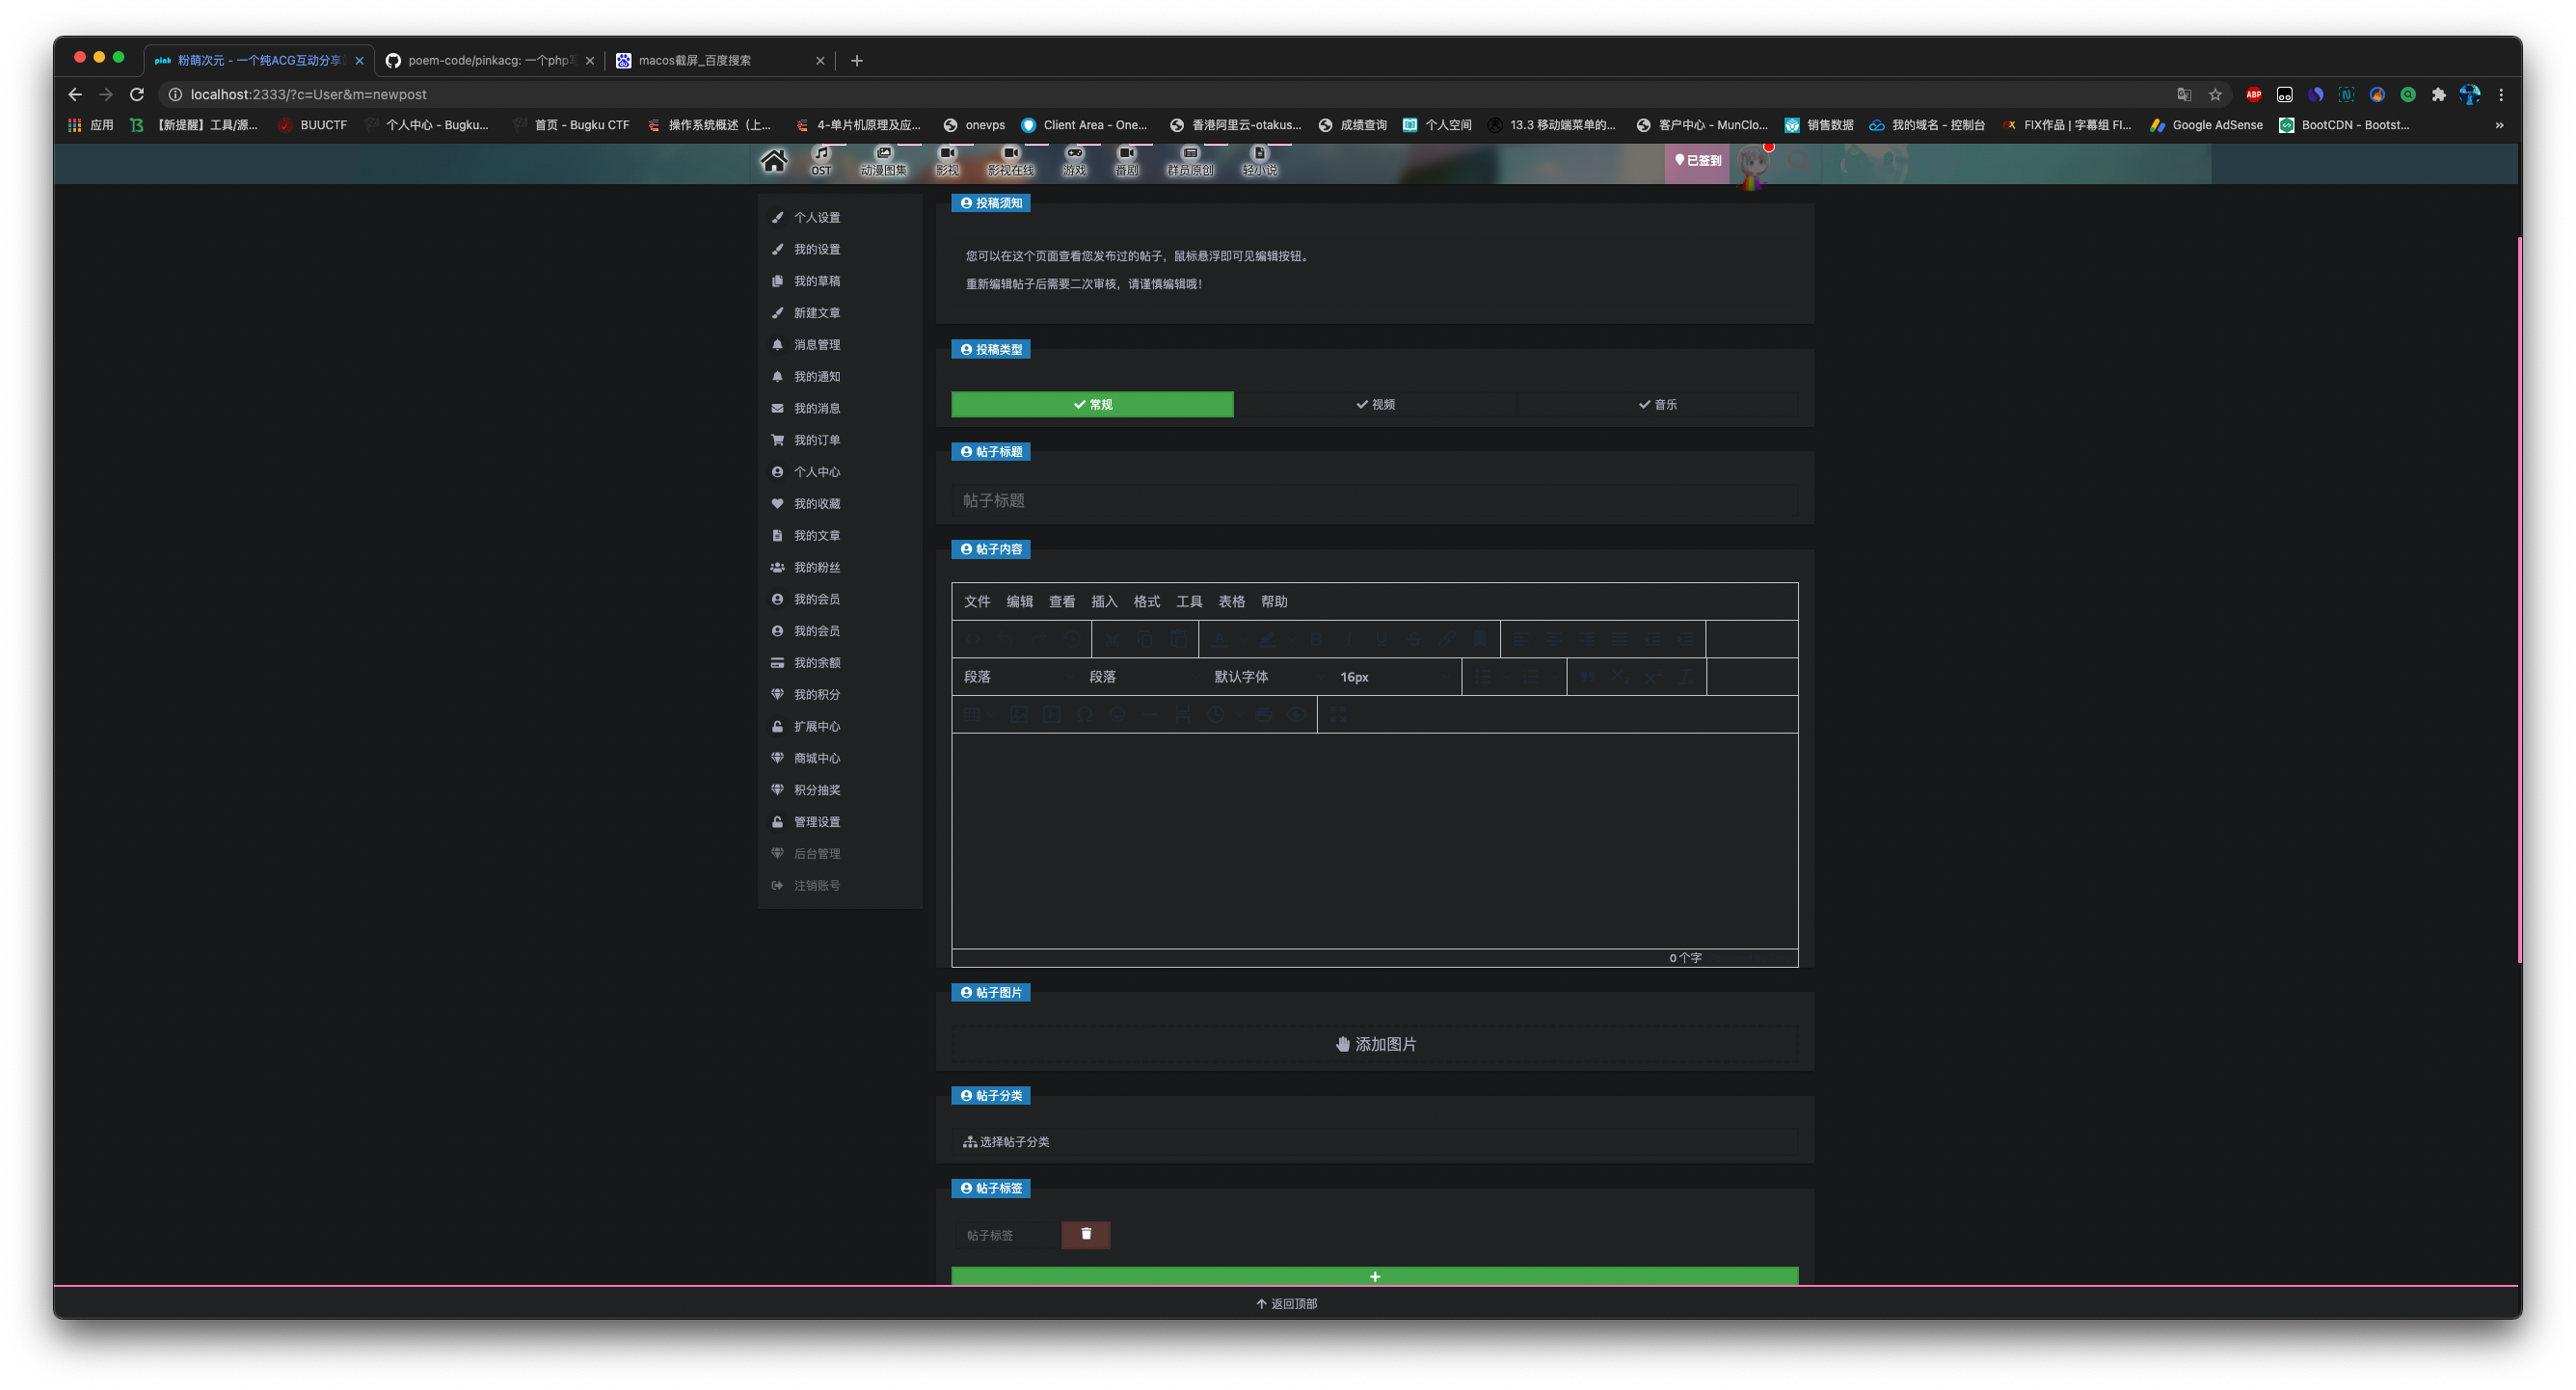Click the insert link editor icon

tap(1448, 639)
